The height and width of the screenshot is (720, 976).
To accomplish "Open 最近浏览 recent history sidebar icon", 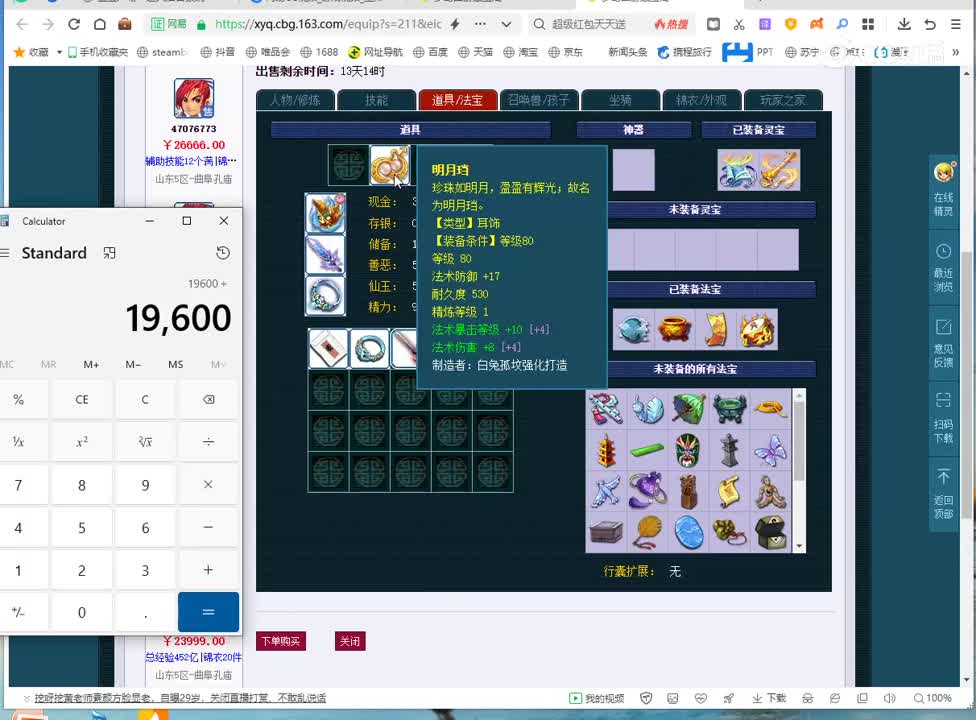I will pyautogui.click(x=944, y=268).
